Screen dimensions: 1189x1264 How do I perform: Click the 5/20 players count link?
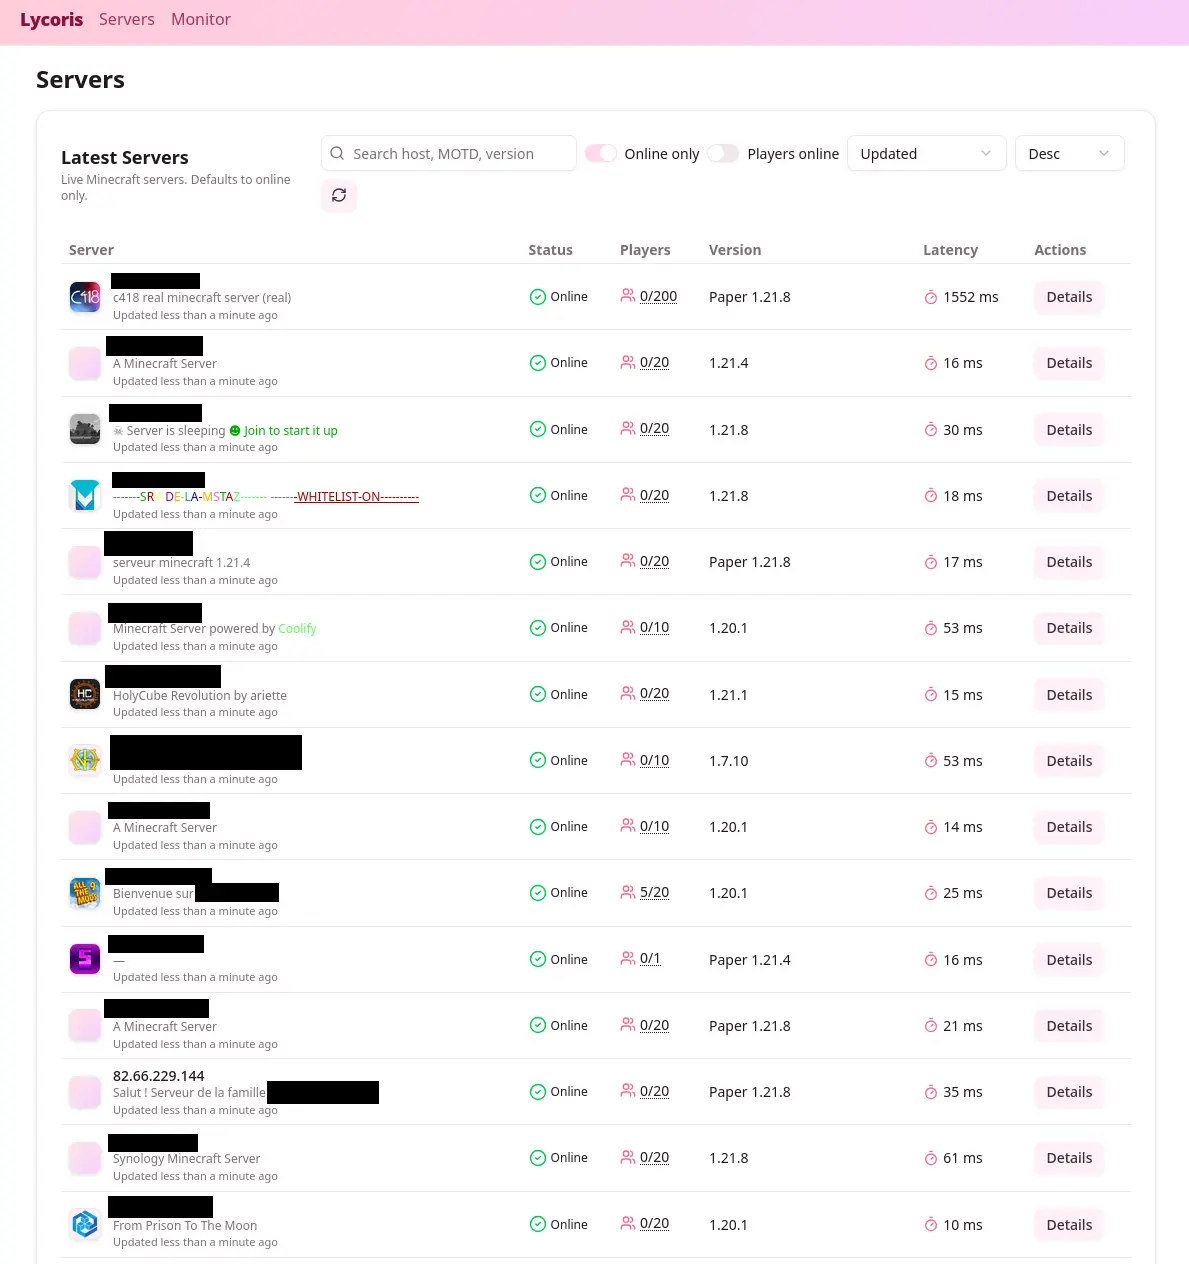pyautogui.click(x=654, y=893)
